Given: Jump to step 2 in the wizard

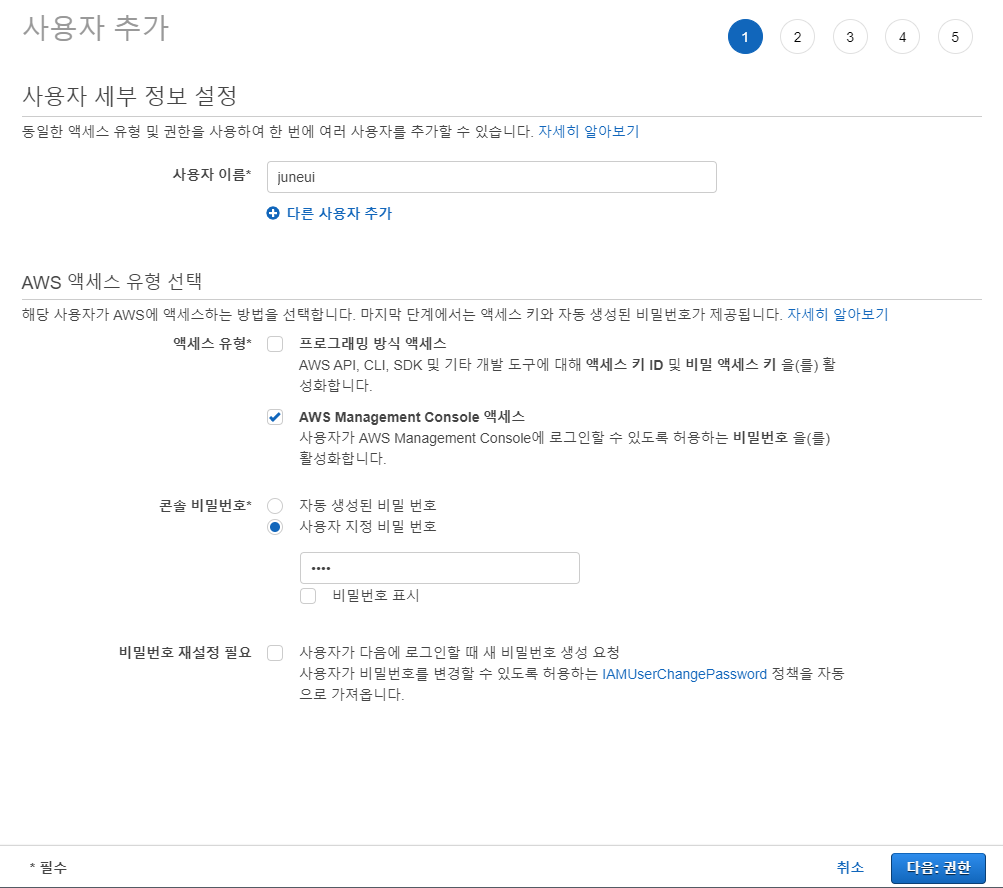Looking at the screenshot, I should [797, 38].
